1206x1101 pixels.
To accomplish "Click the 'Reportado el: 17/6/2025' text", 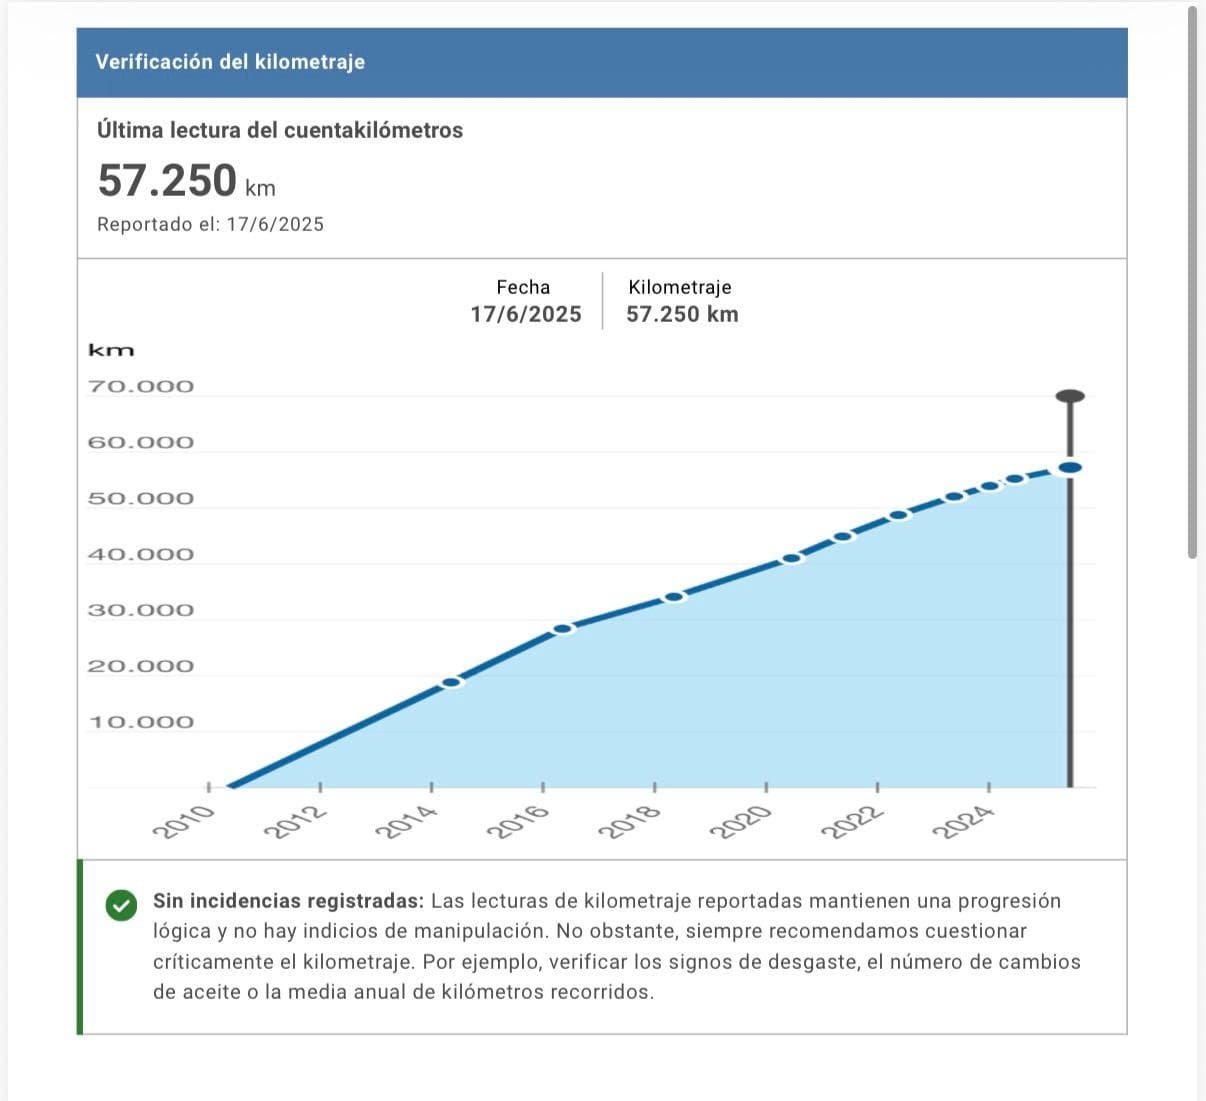I will tap(210, 224).
